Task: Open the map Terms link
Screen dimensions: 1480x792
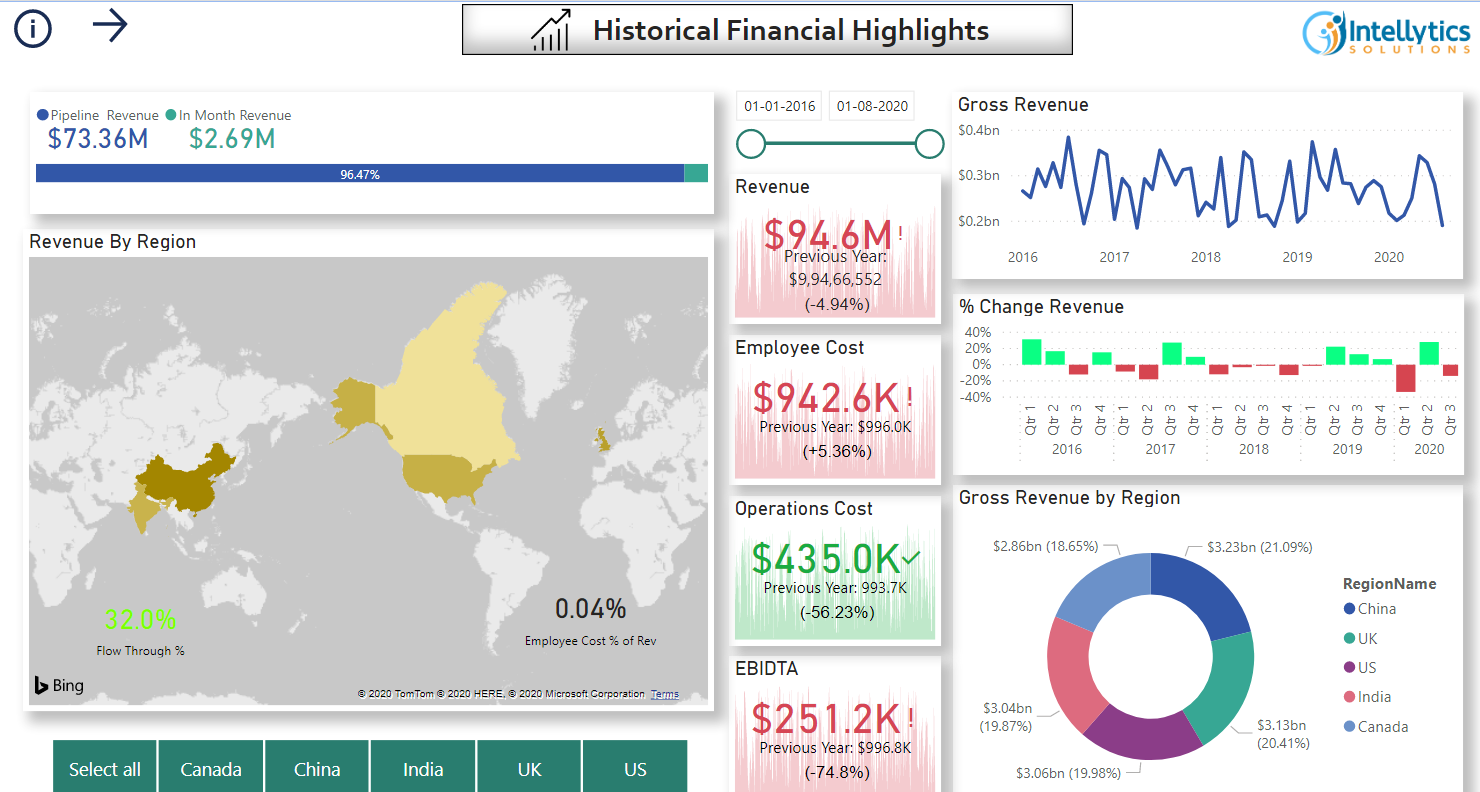Action: pyautogui.click(x=664, y=694)
